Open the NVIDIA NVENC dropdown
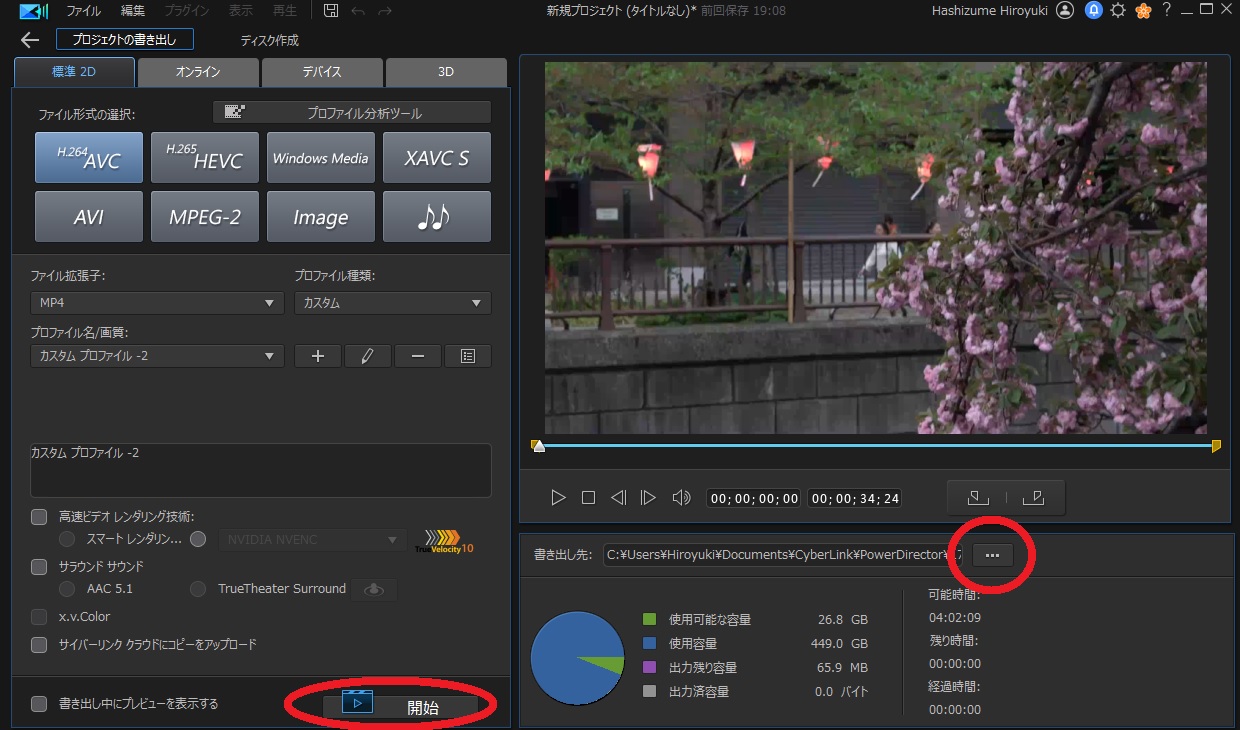 [313, 540]
